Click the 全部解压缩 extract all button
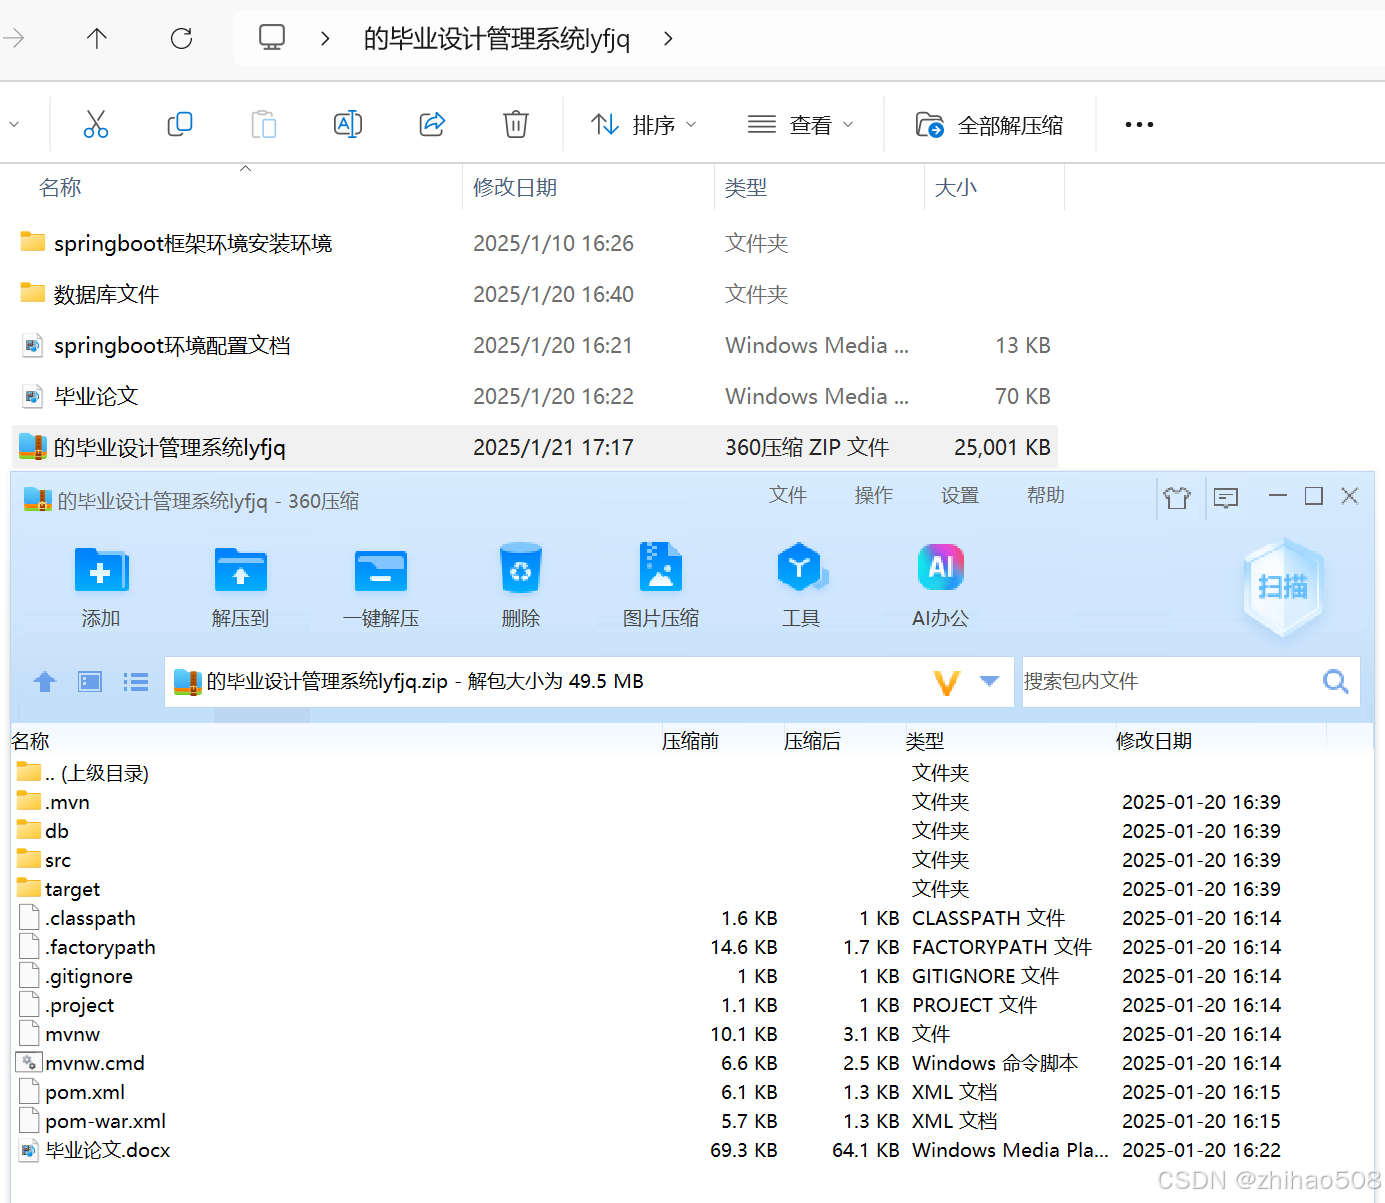This screenshot has height=1203, width=1385. (x=989, y=125)
